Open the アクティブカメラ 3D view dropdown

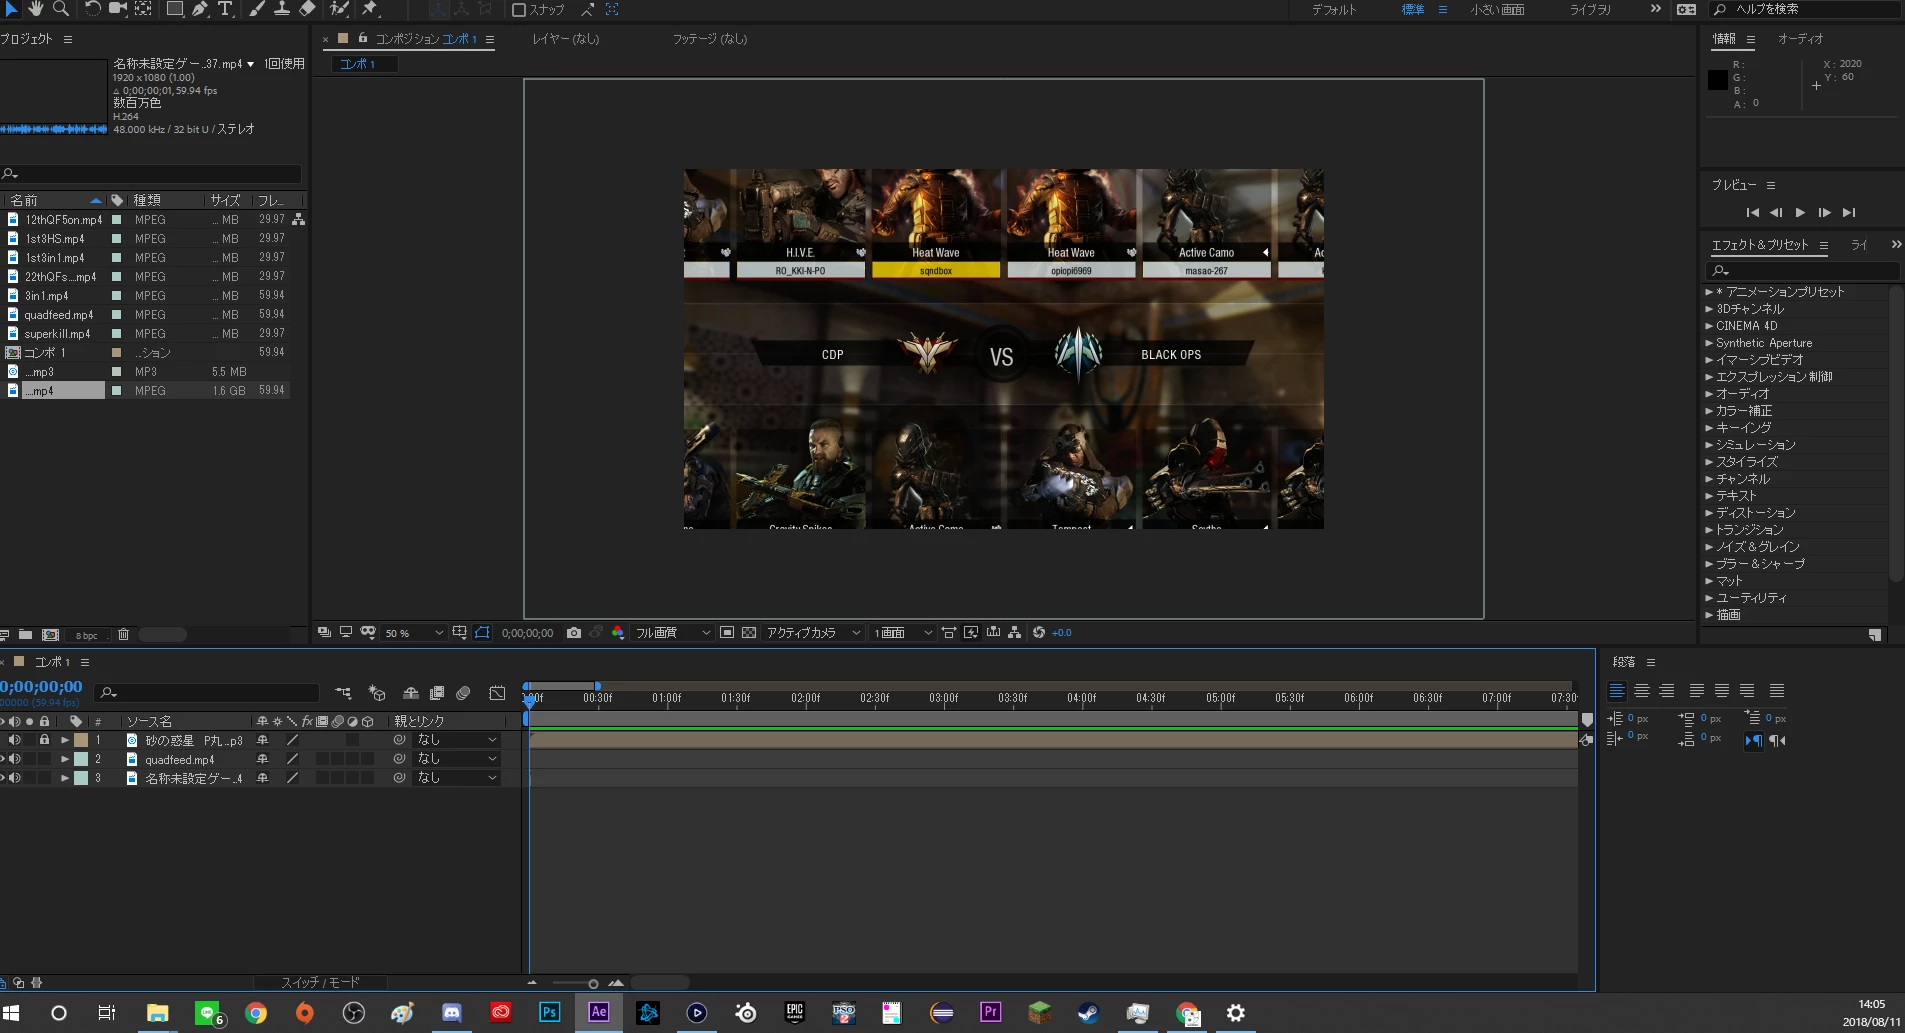pos(813,632)
